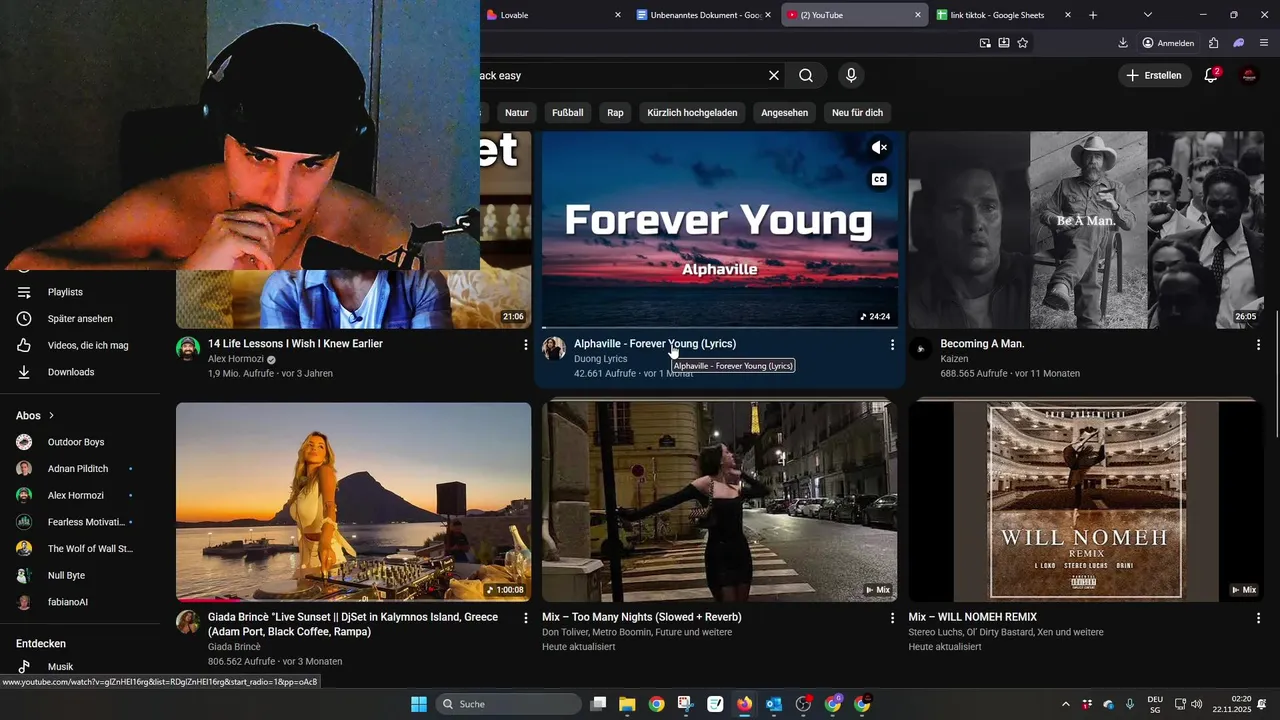Open Windows Start menu
The height and width of the screenshot is (720, 1280).
click(419, 704)
